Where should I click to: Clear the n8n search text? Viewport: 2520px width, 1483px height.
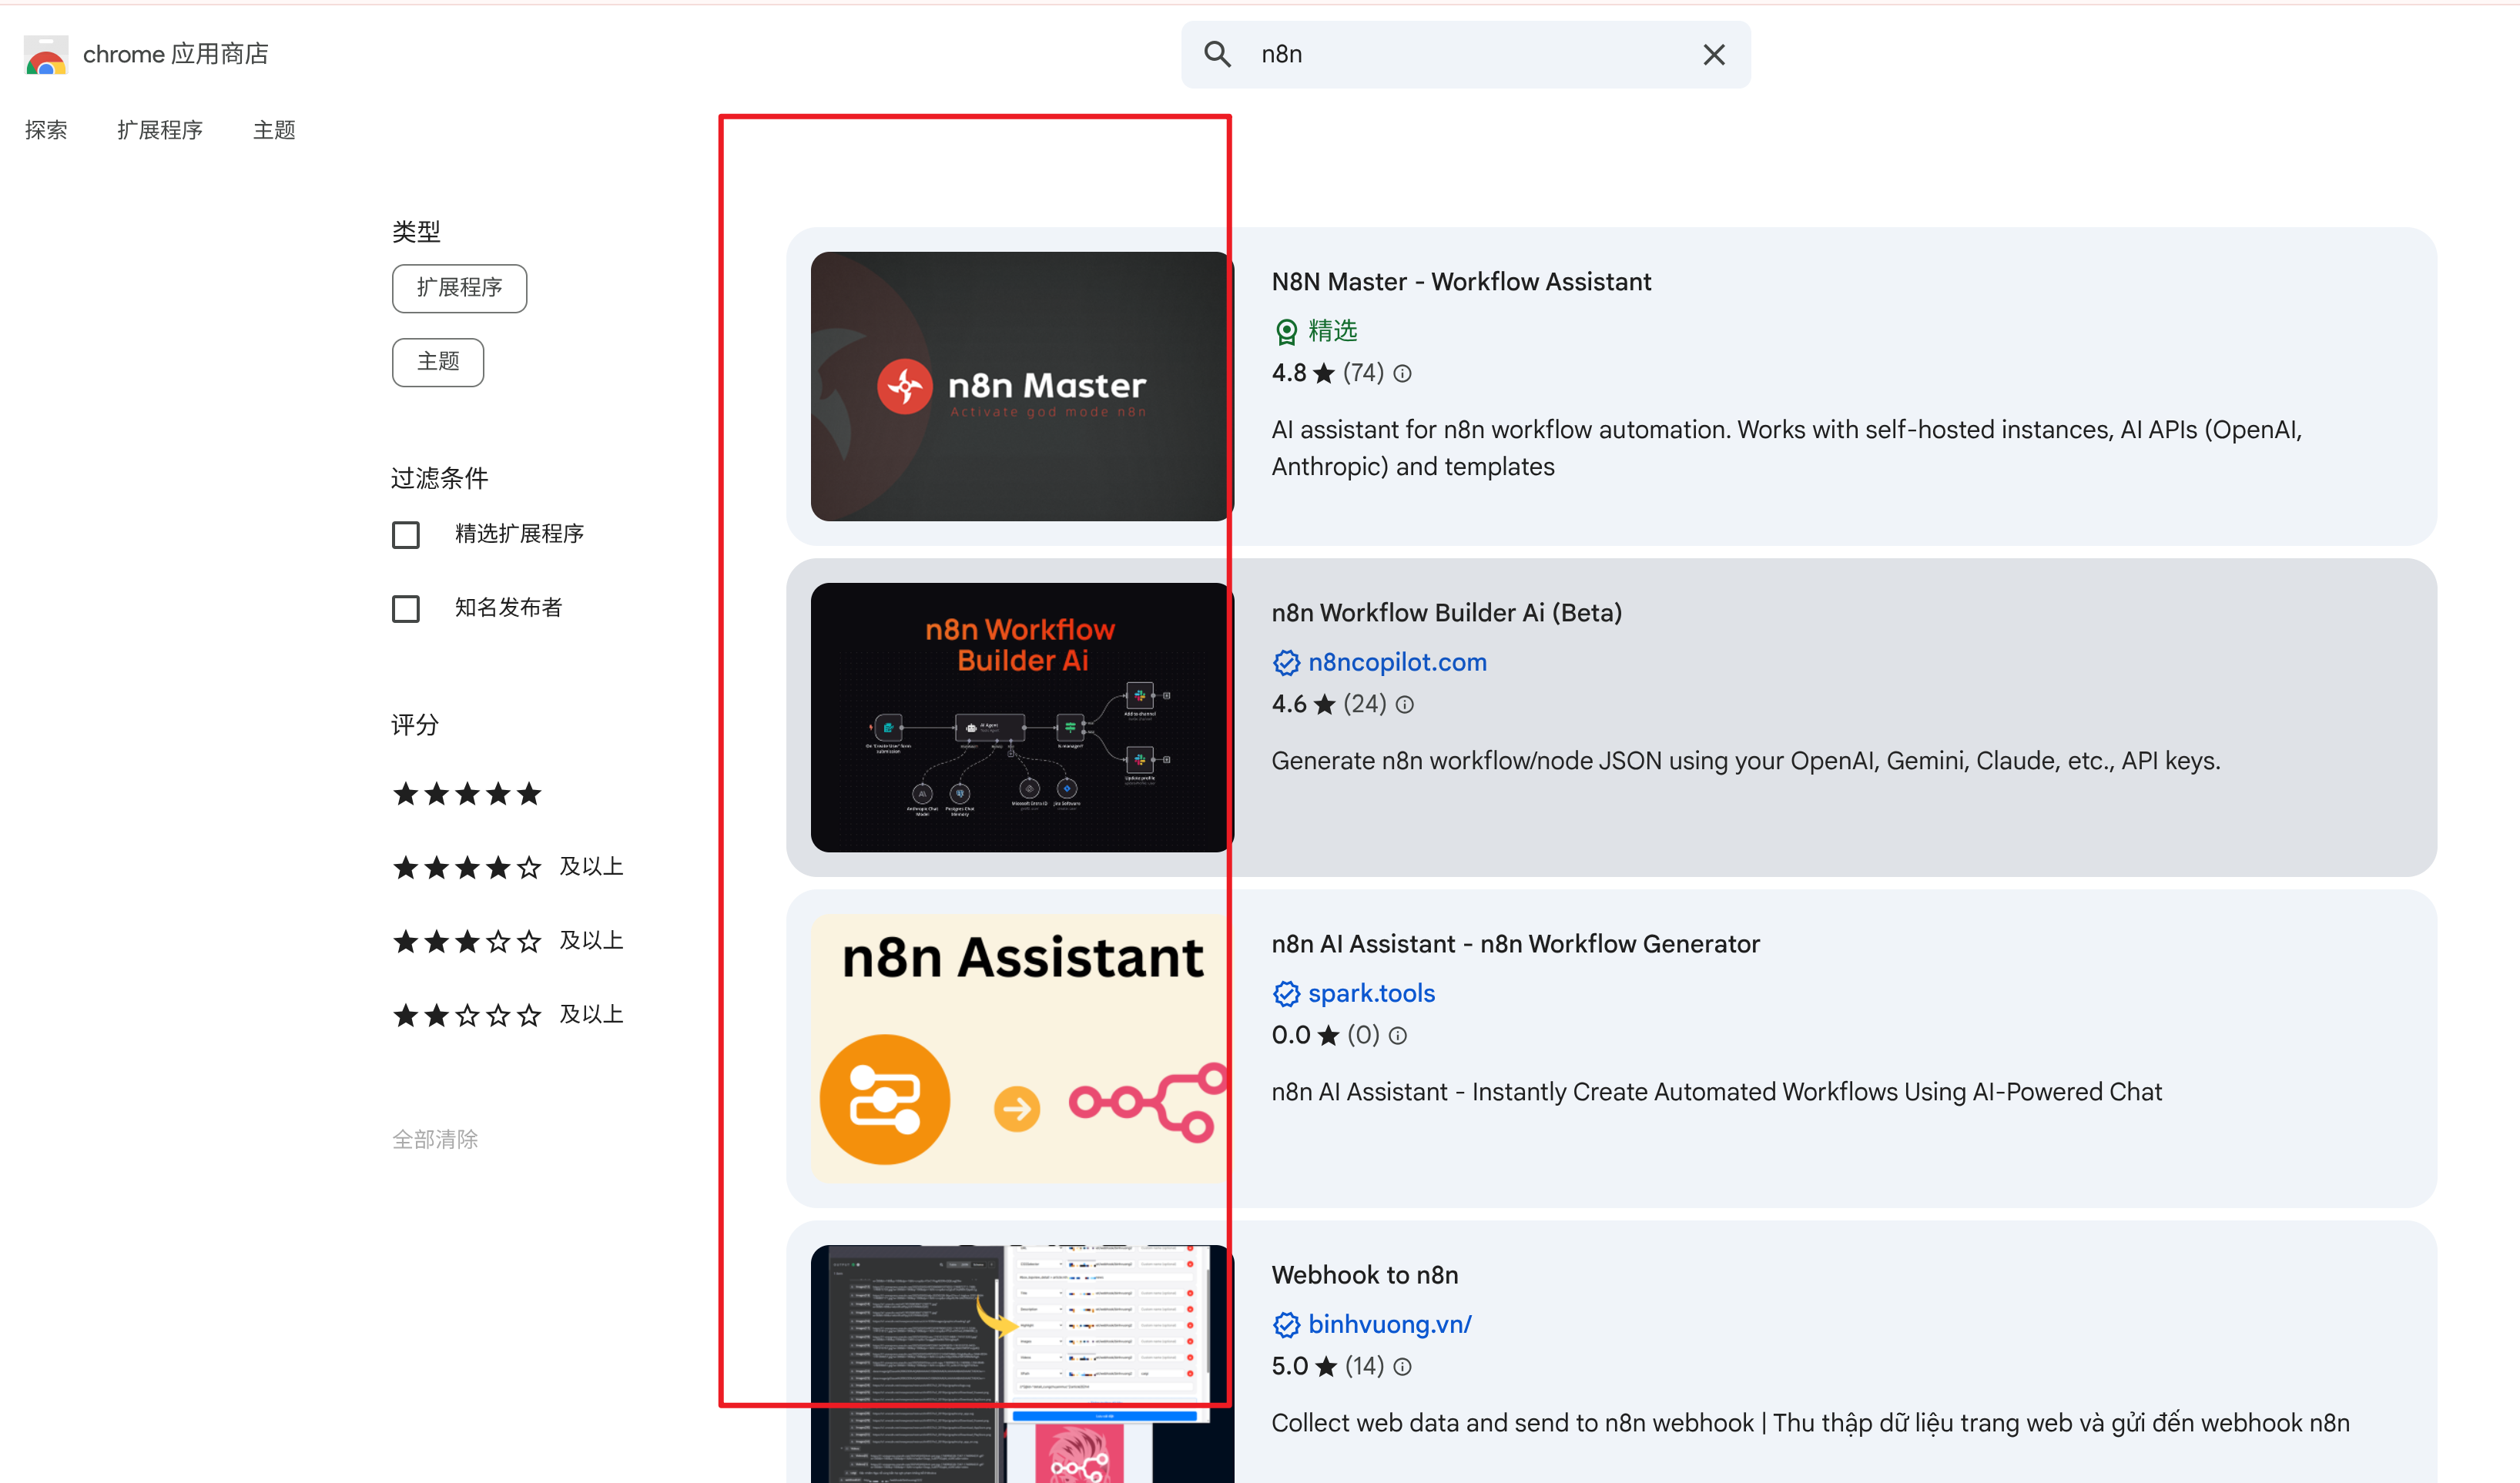(x=1714, y=55)
